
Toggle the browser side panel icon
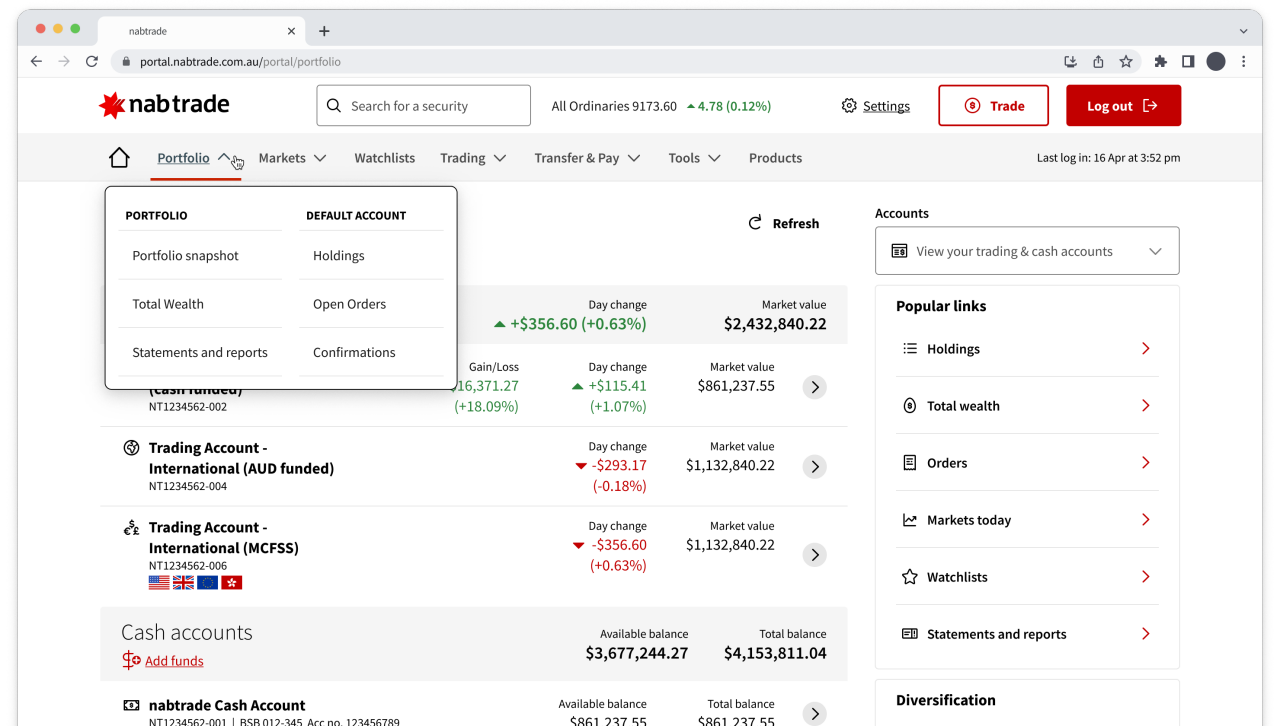(x=1188, y=61)
